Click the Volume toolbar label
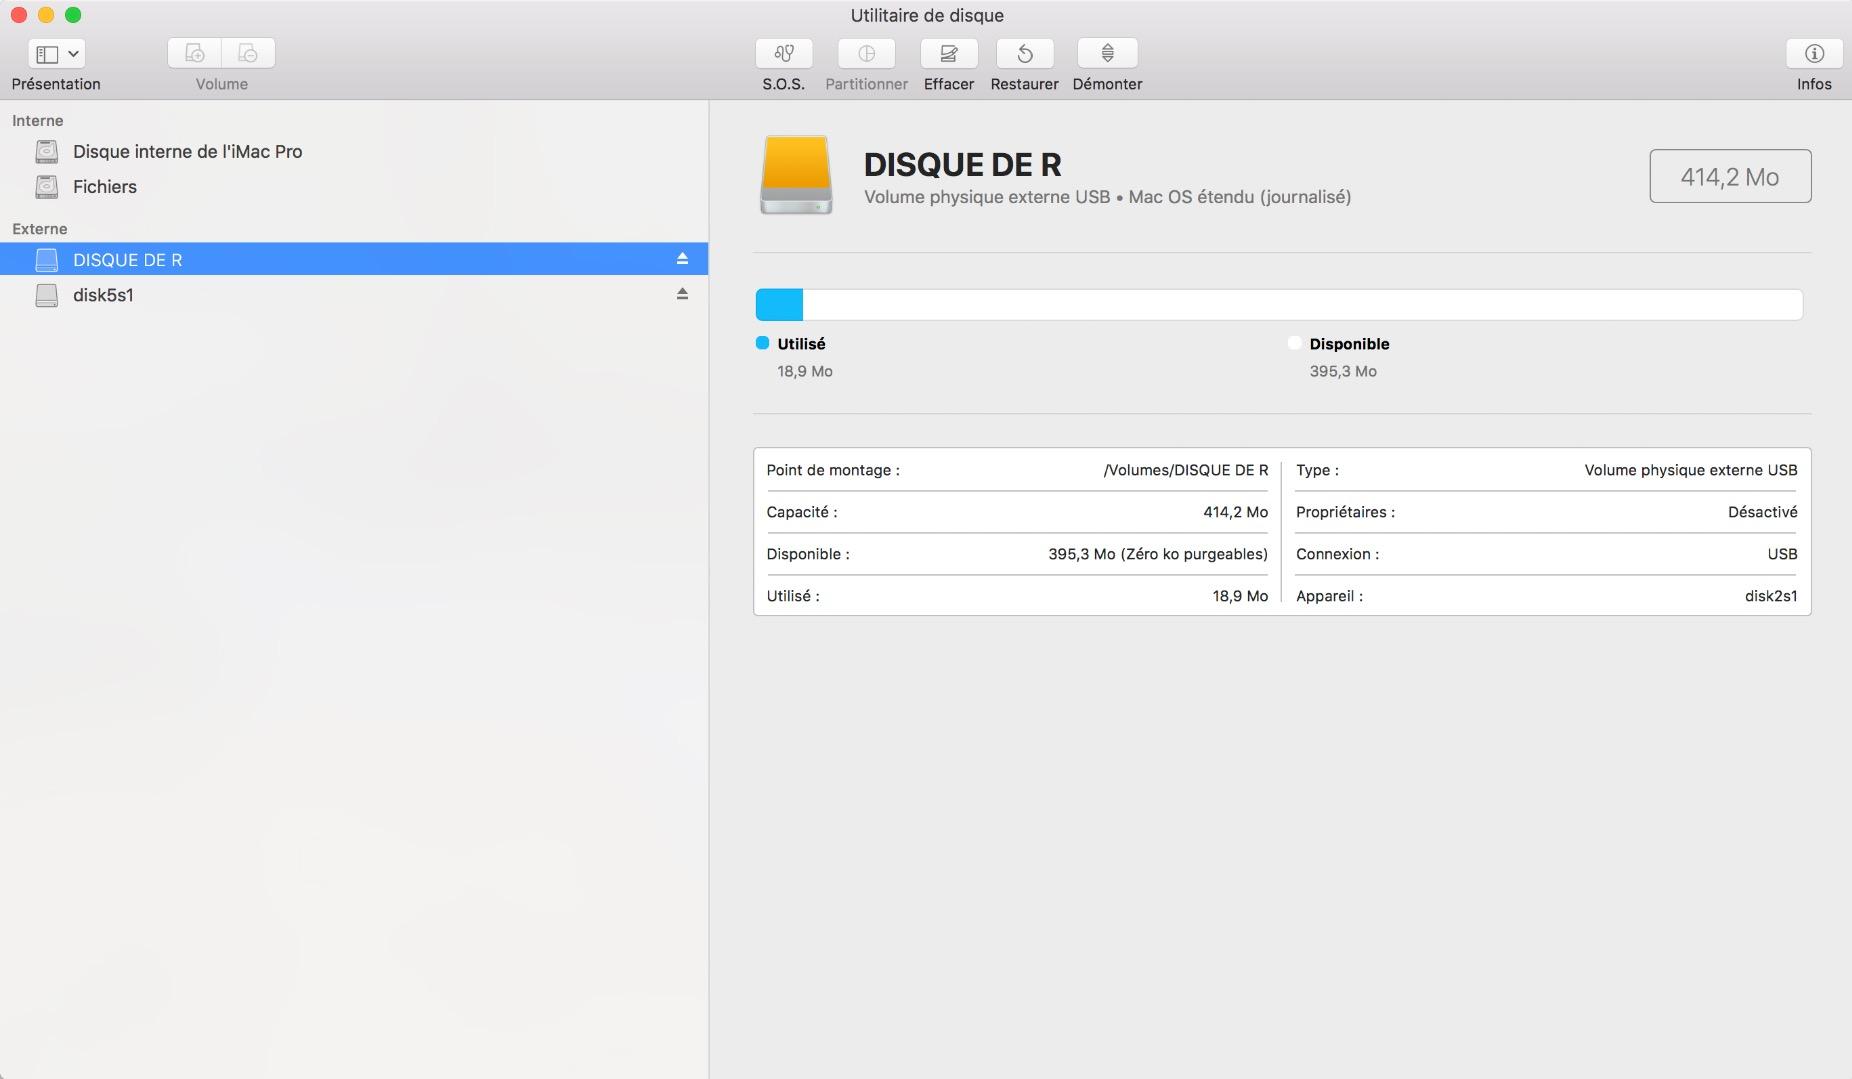Viewport: 1852px width, 1079px height. click(222, 84)
